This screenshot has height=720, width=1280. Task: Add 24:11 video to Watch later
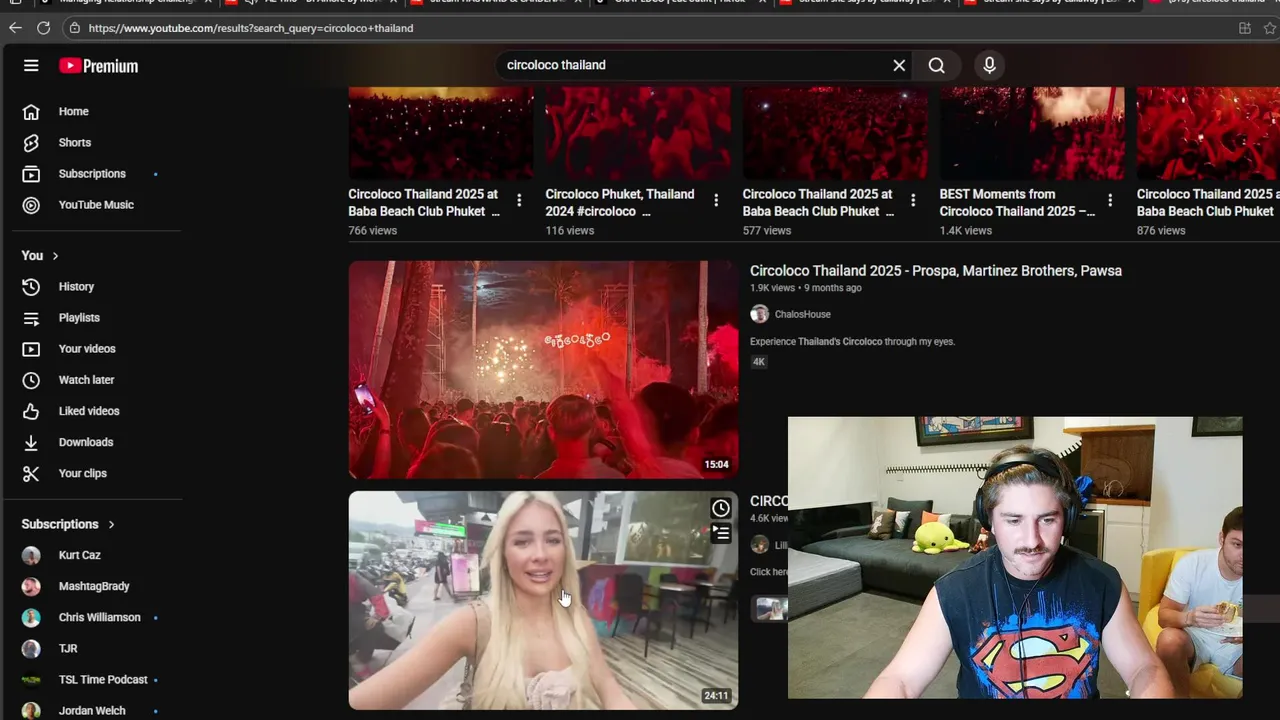point(721,508)
